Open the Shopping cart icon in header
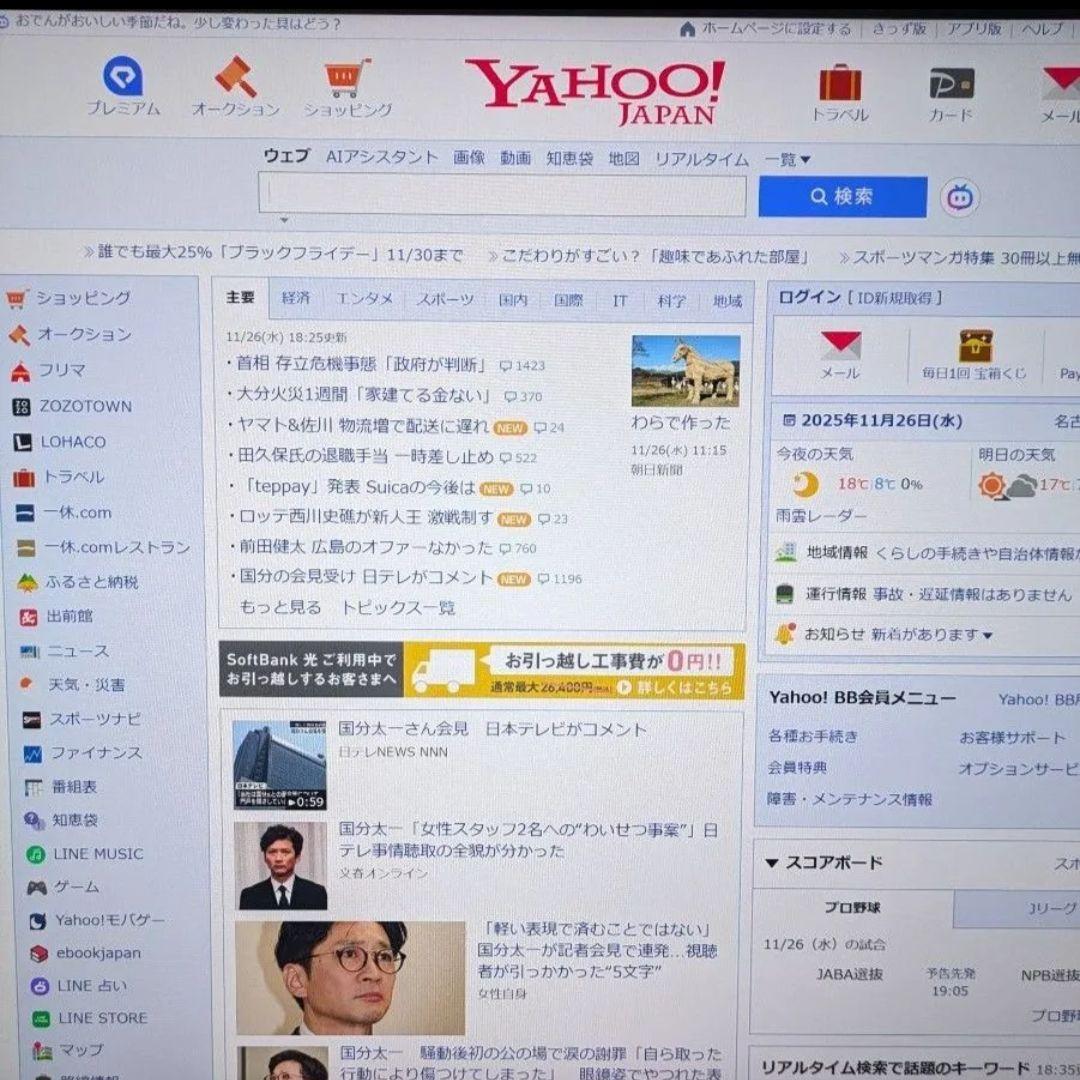Image resolution: width=1080 pixels, height=1080 pixels. pos(348,78)
